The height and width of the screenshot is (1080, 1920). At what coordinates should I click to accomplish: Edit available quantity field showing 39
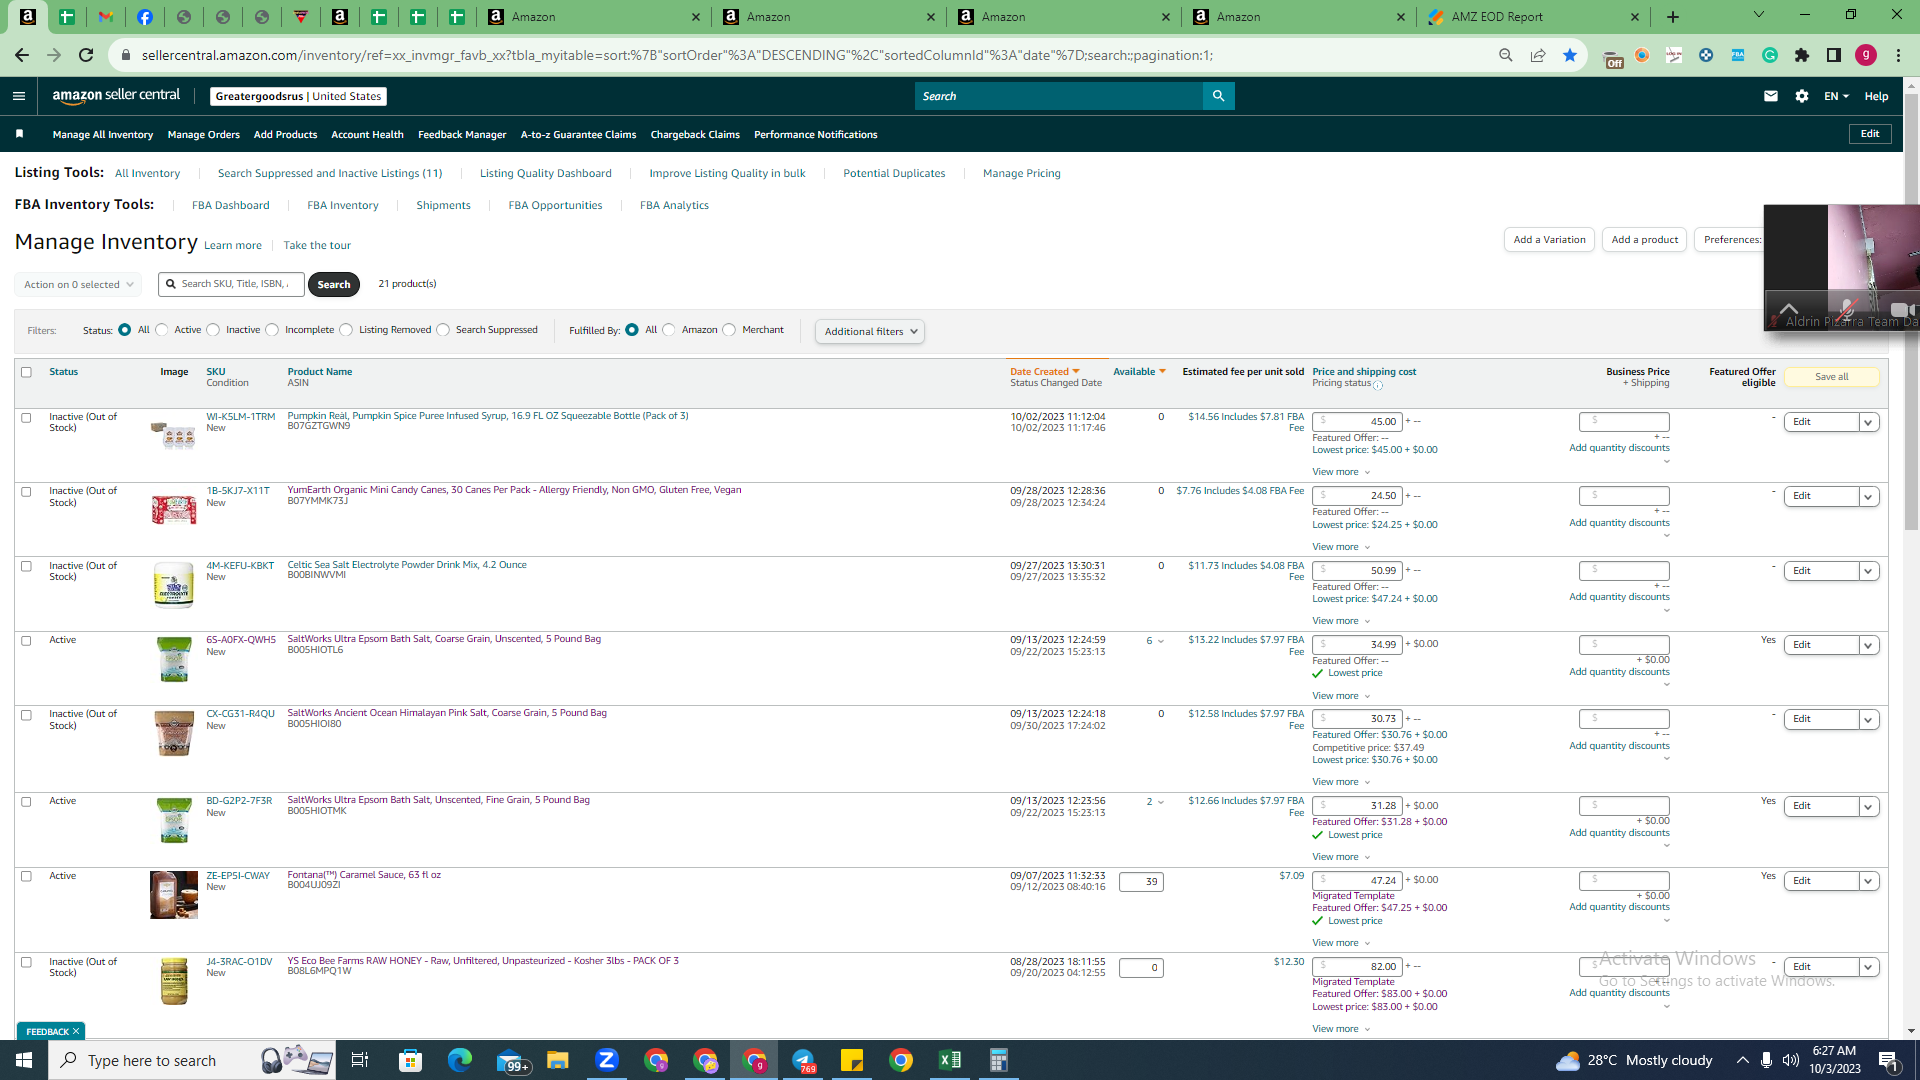point(1141,882)
